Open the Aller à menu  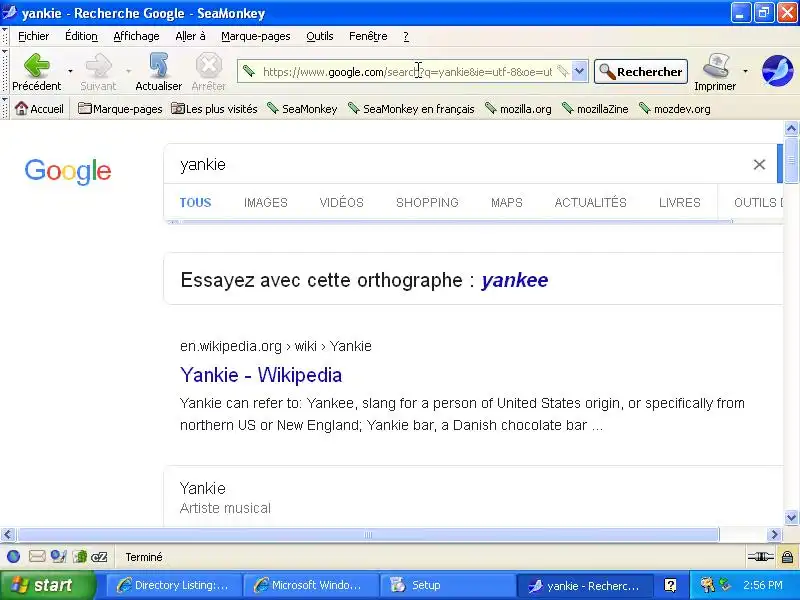coord(190,36)
